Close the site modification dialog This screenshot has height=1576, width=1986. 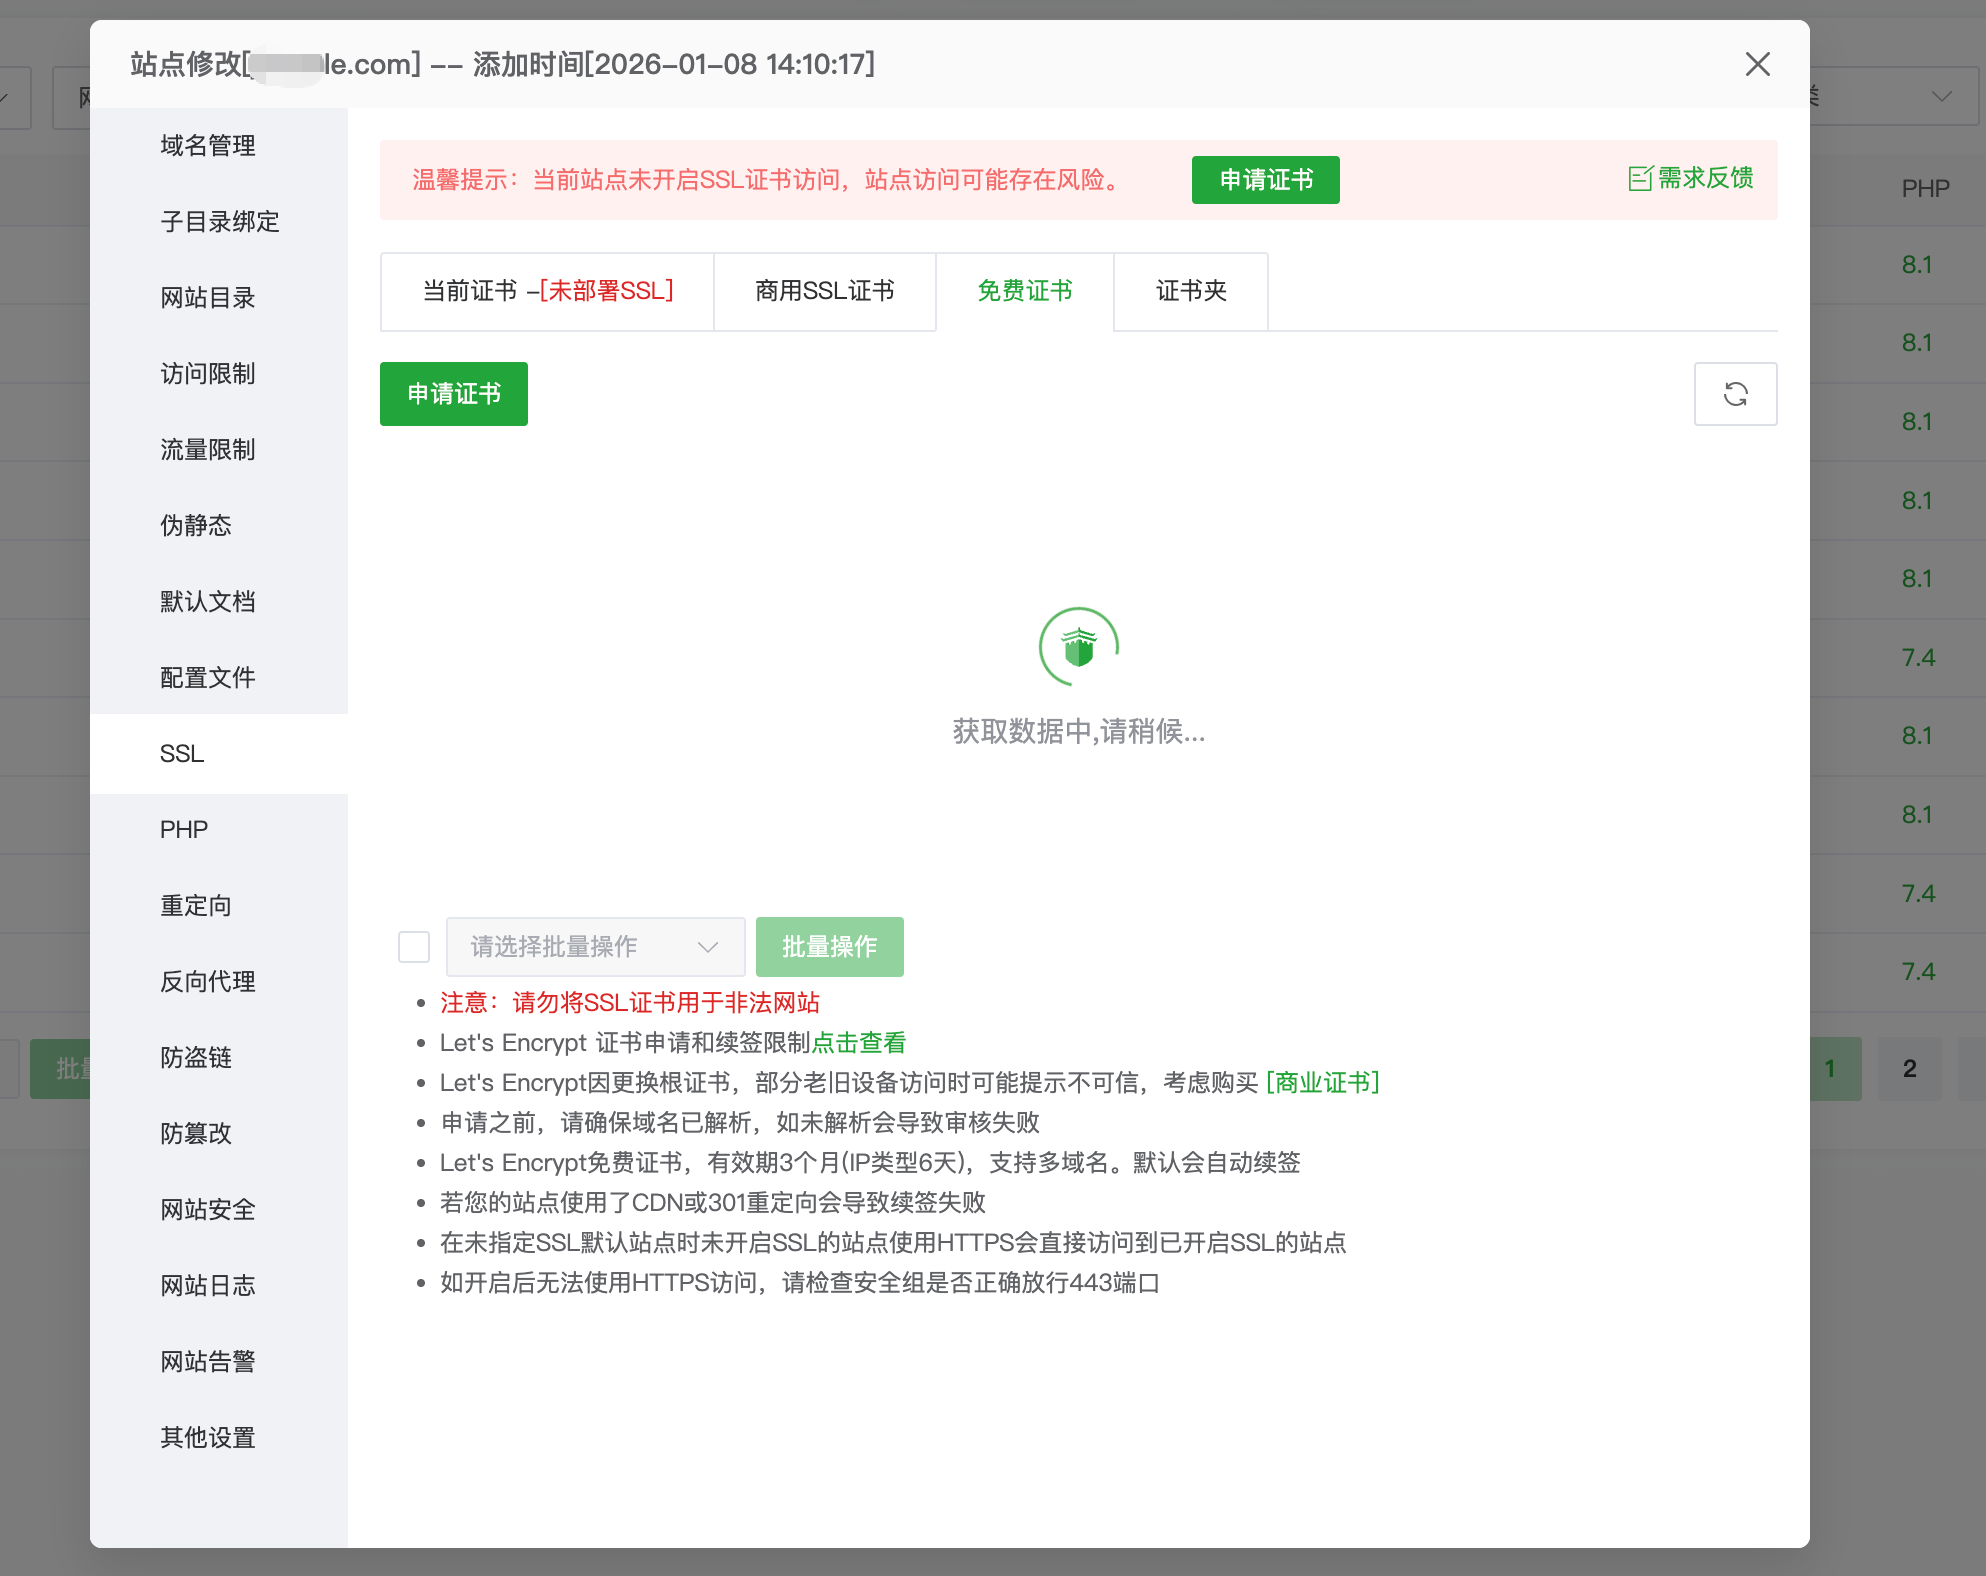pyautogui.click(x=1757, y=64)
